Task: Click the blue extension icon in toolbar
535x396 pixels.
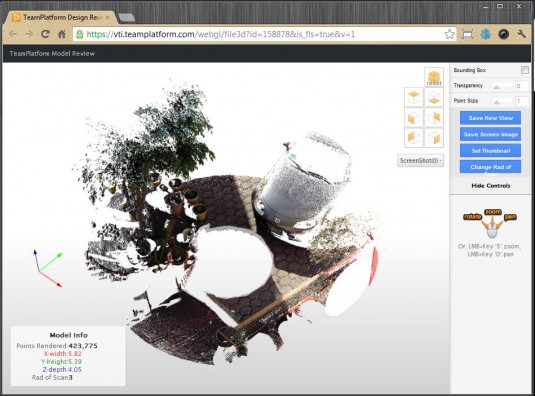Action: (x=486, y=34)
